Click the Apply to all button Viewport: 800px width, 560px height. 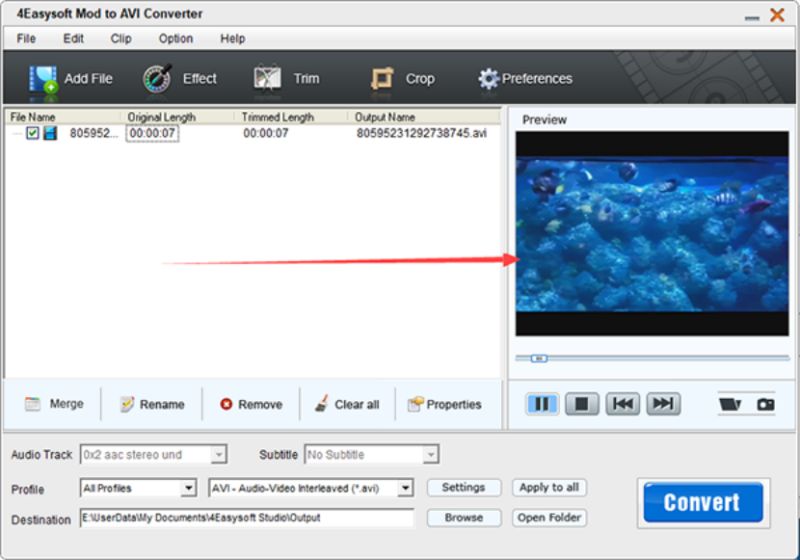[x=549, y=488]
